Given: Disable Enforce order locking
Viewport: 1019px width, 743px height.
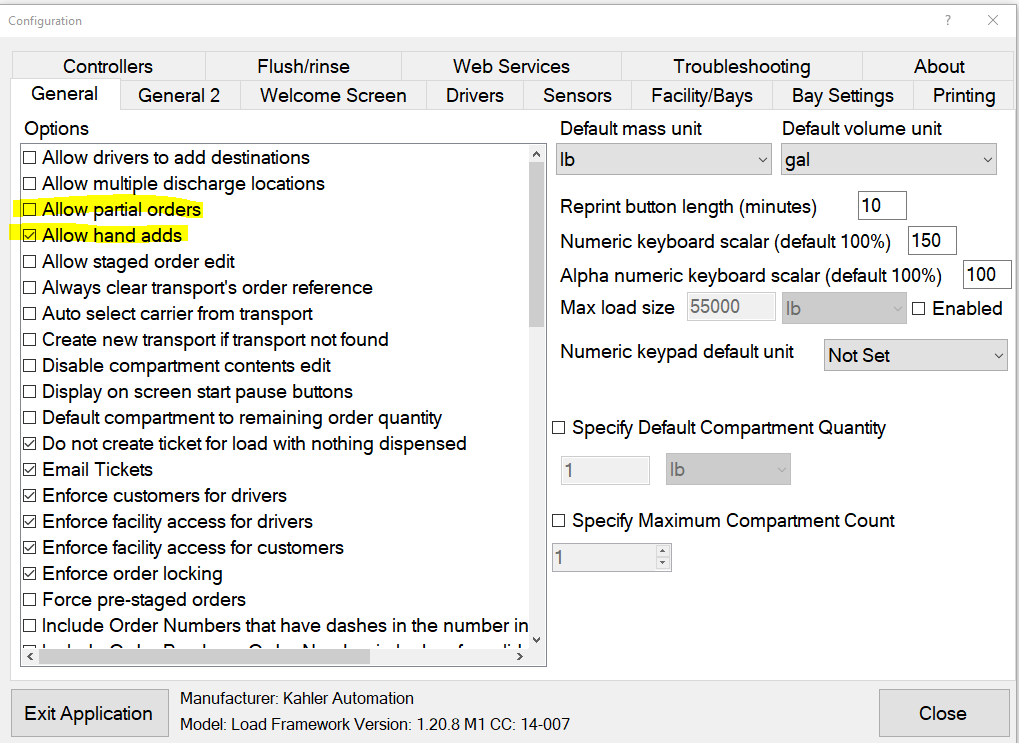Looking at the screenshot, I should (x=29, y=573).
